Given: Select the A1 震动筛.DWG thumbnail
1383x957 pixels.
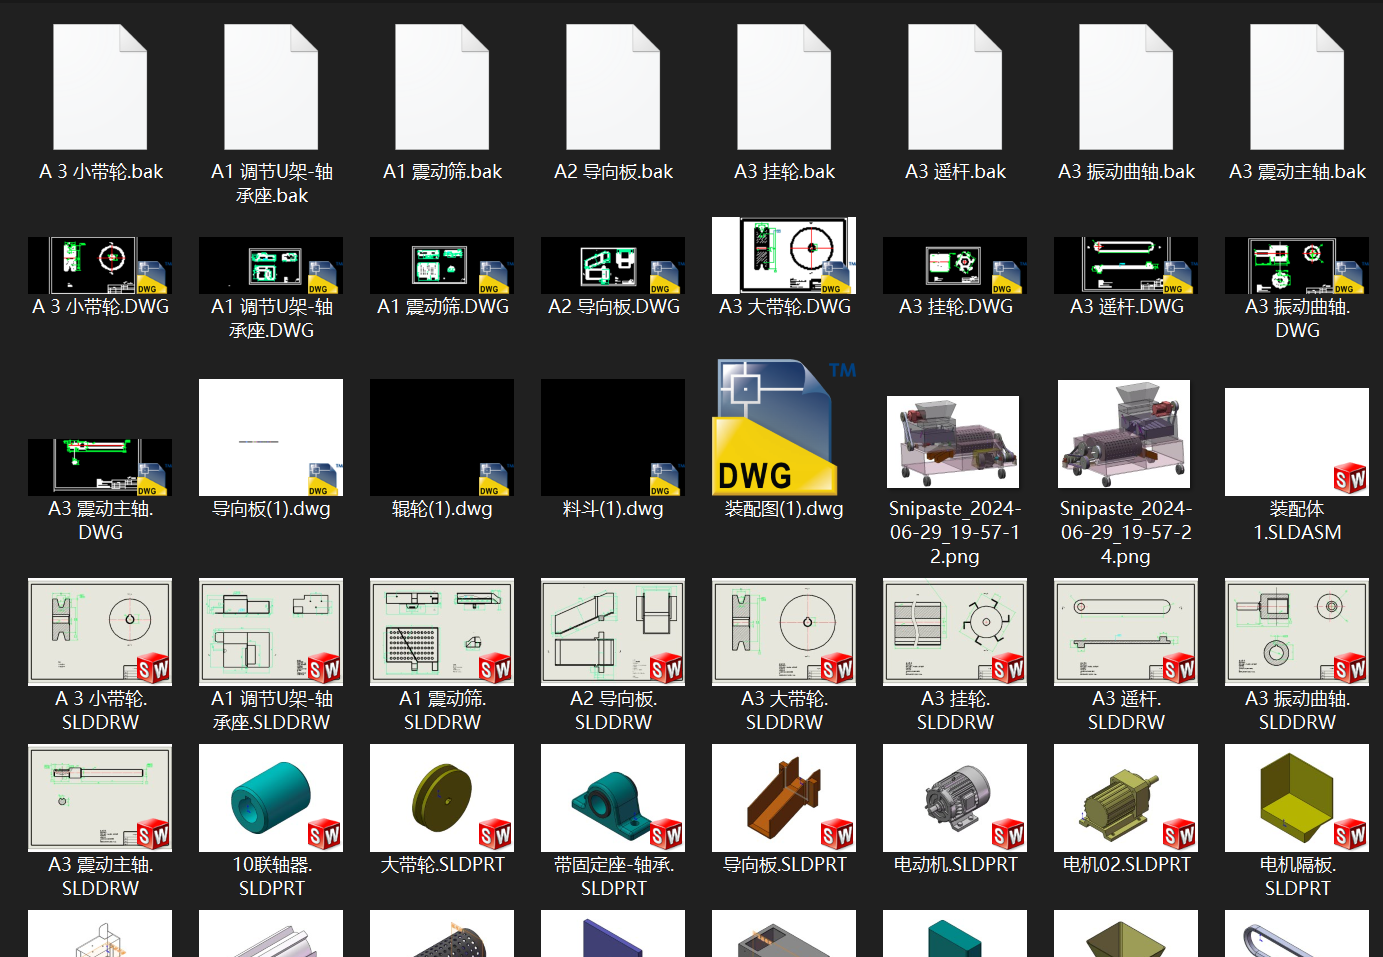Looking at the screenshot, I should click(x=442, y=265).
